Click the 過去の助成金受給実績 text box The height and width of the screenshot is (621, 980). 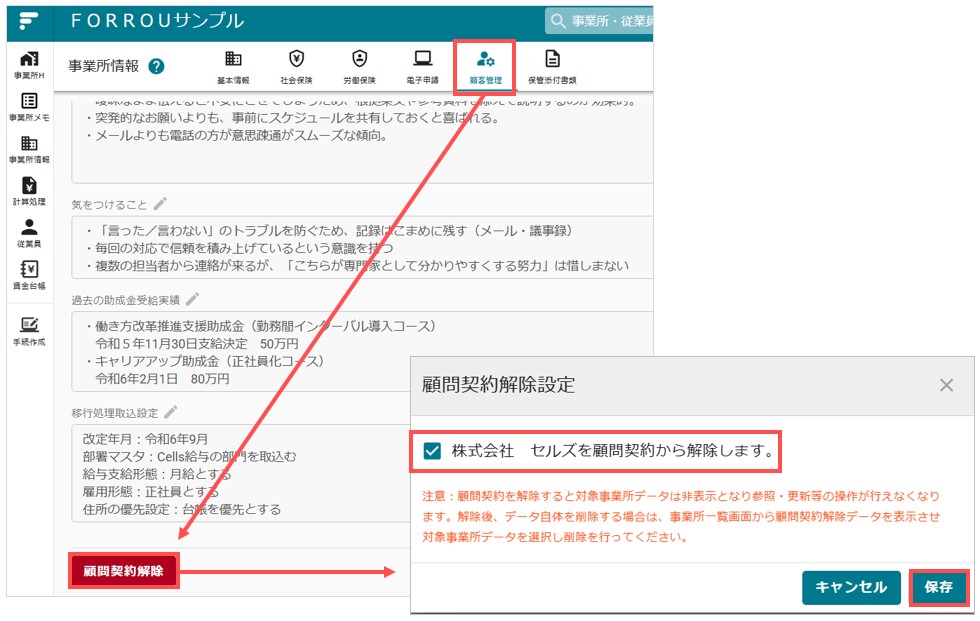pos(362,352)
